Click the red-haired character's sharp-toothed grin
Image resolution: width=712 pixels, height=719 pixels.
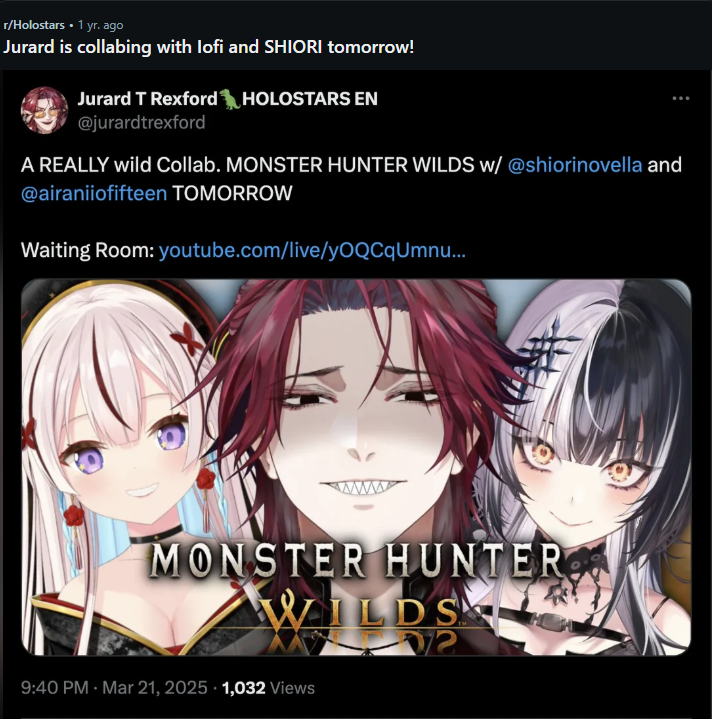[x=362, y=487]
